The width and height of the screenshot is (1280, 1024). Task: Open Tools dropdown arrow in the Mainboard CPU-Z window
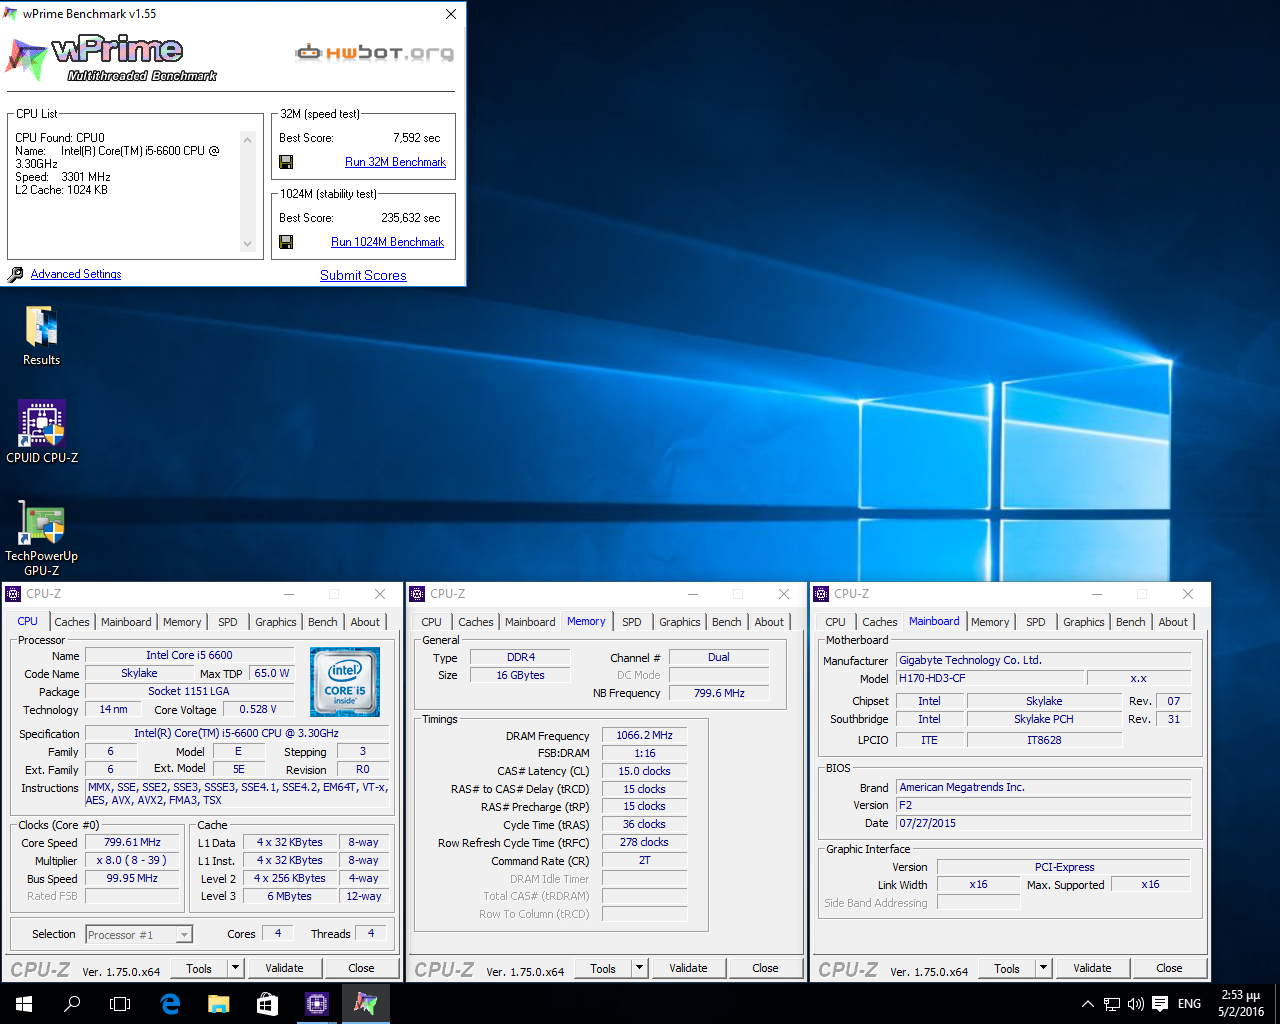1043,968
